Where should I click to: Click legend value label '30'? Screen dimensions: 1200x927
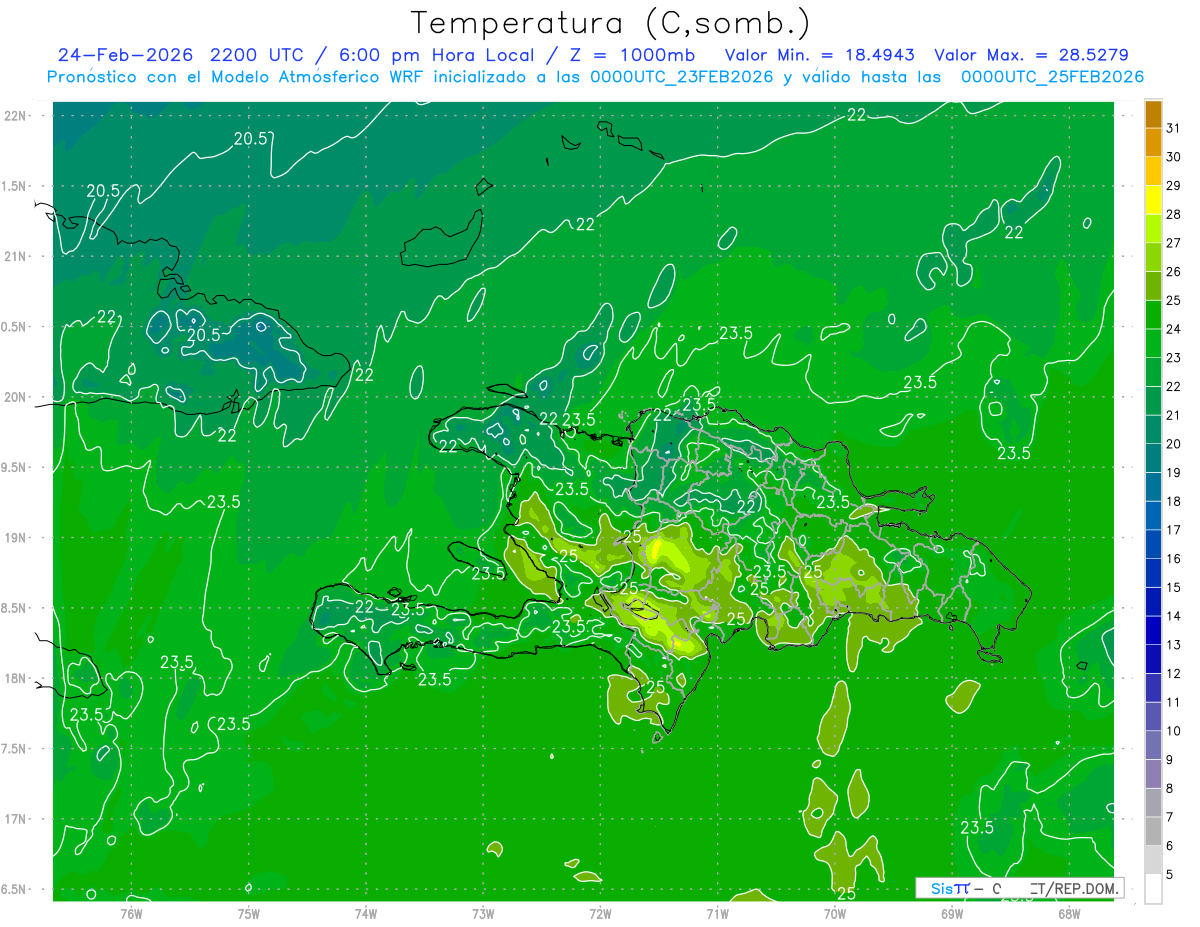1174,156
